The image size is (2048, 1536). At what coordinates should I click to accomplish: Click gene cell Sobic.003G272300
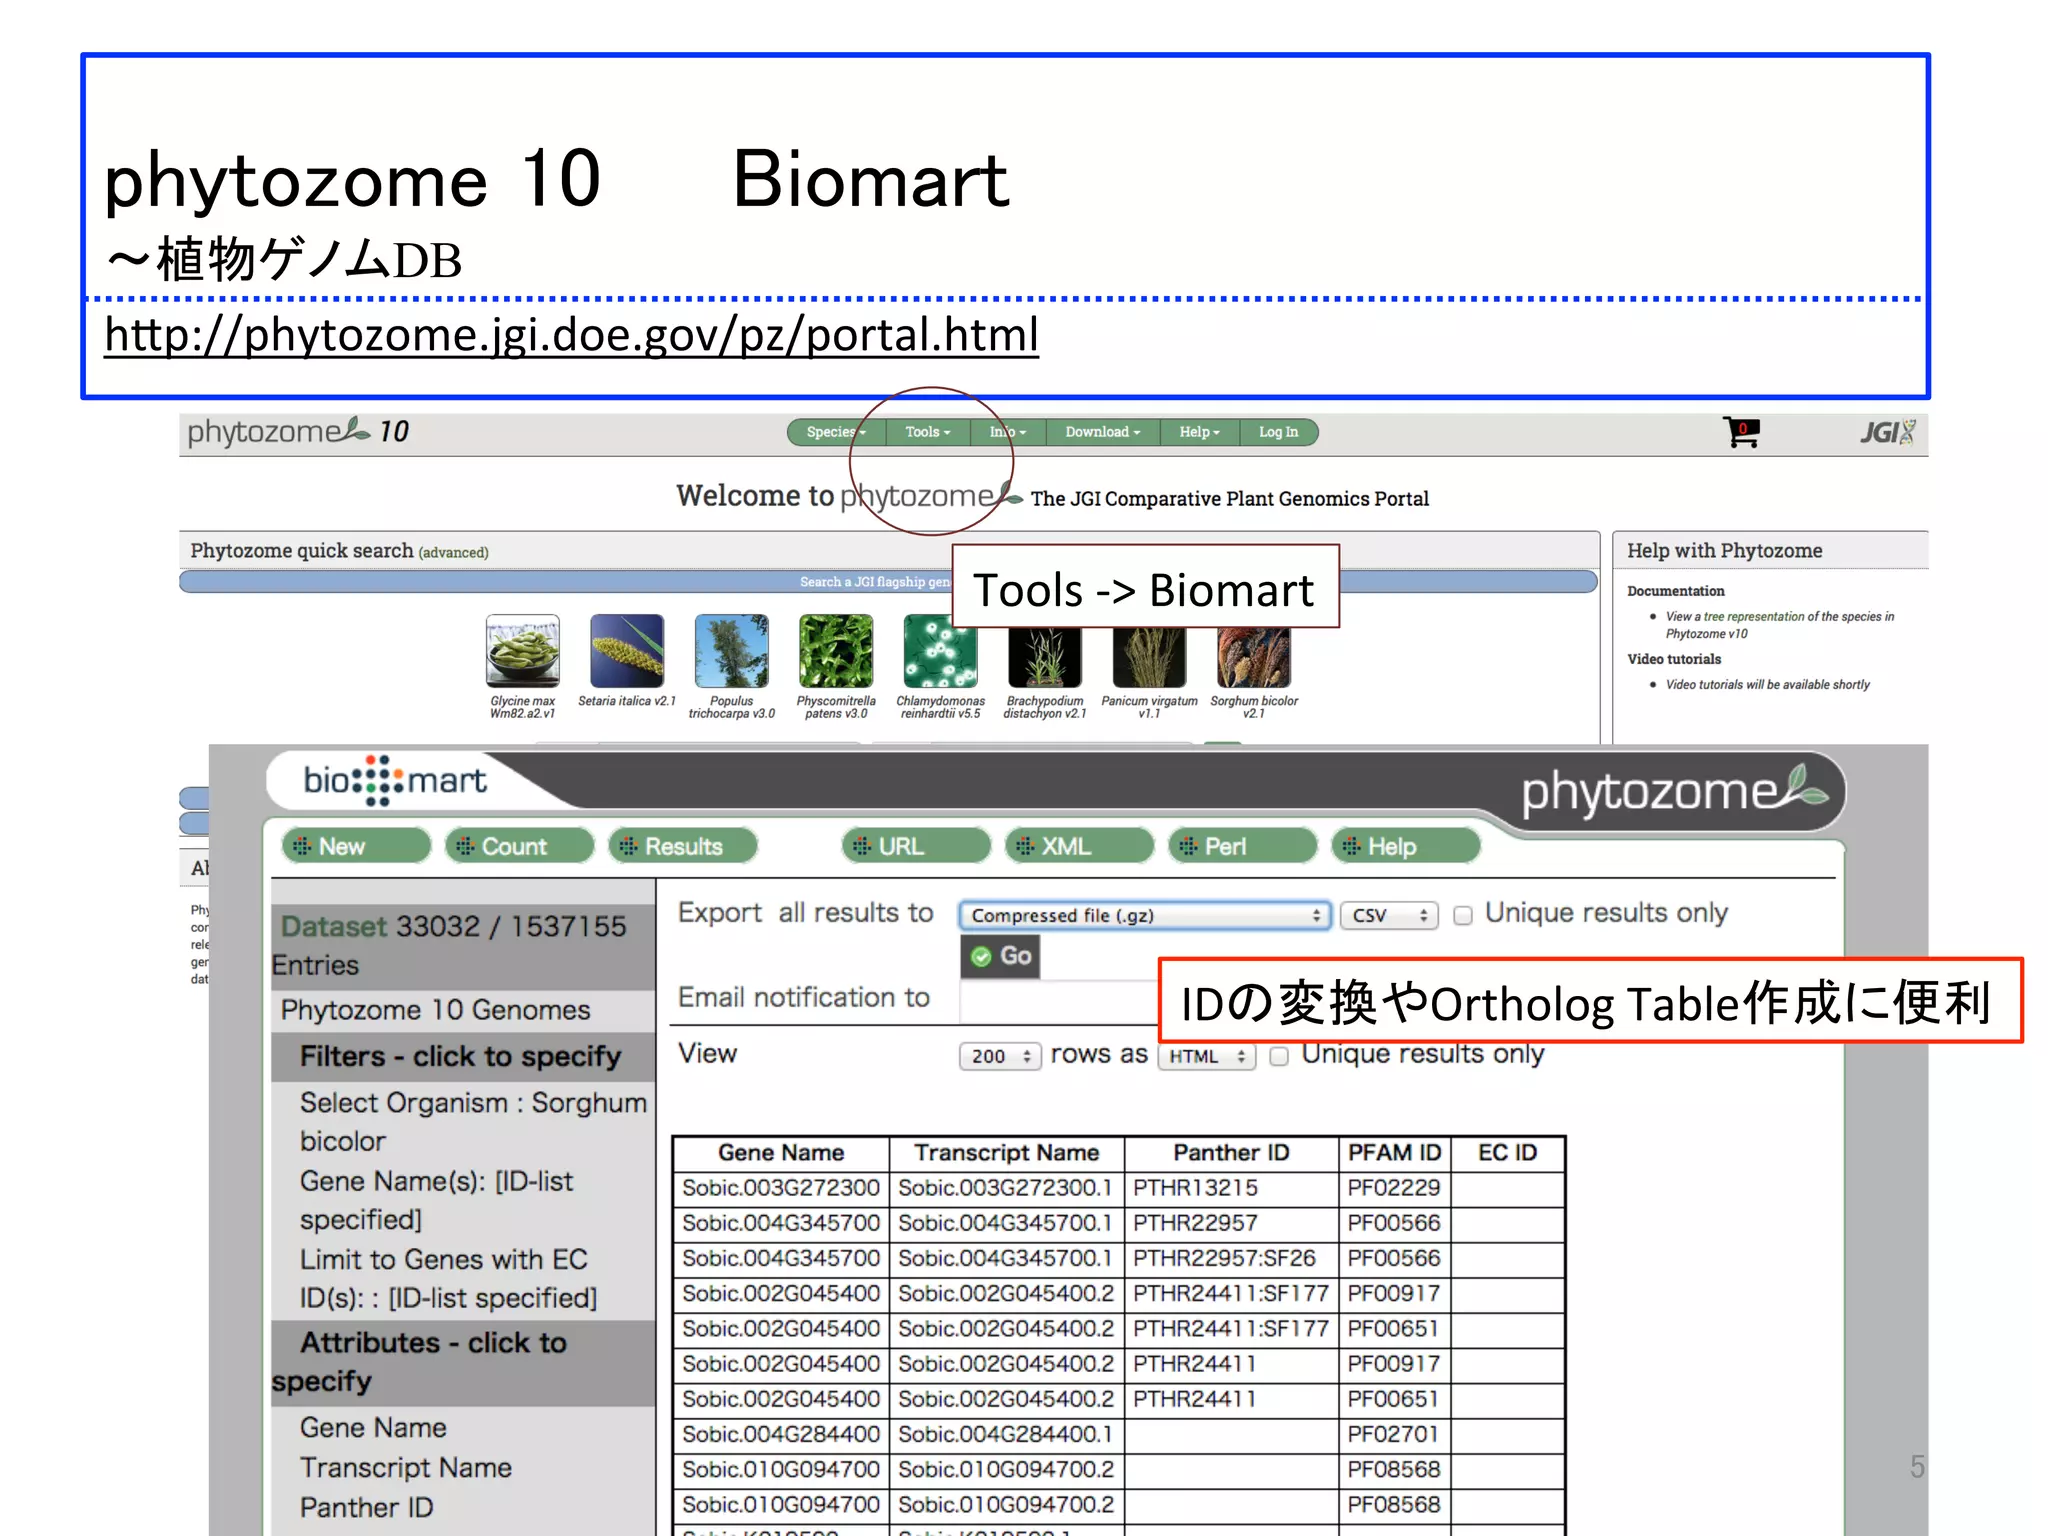(x=781, y=1188)
